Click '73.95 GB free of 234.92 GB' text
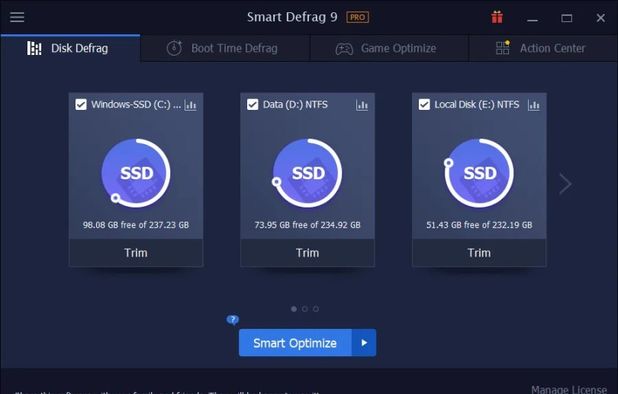Screen dimensions: 618x394 click(307, 225)
